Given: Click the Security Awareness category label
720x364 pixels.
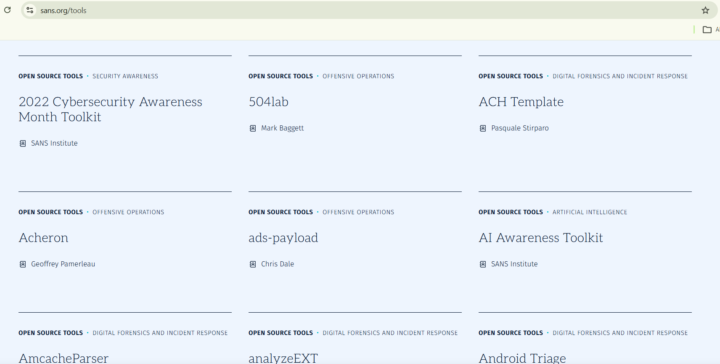Looking at the screenshot, I should click(125, 76).
